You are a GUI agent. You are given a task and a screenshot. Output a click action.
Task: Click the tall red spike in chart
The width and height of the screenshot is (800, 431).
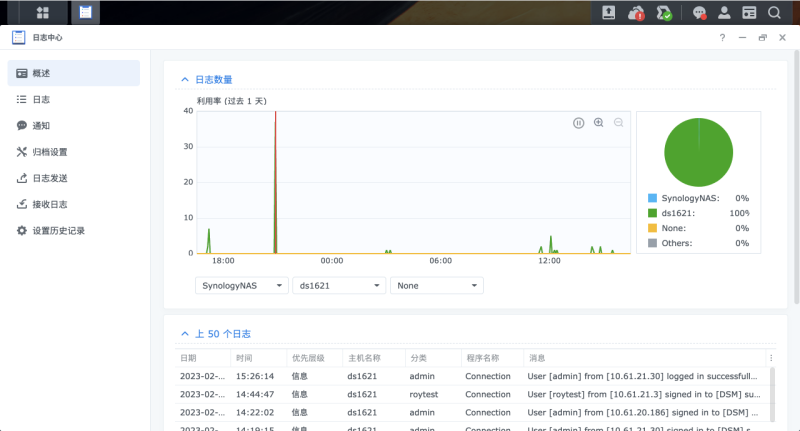[276, 182]
